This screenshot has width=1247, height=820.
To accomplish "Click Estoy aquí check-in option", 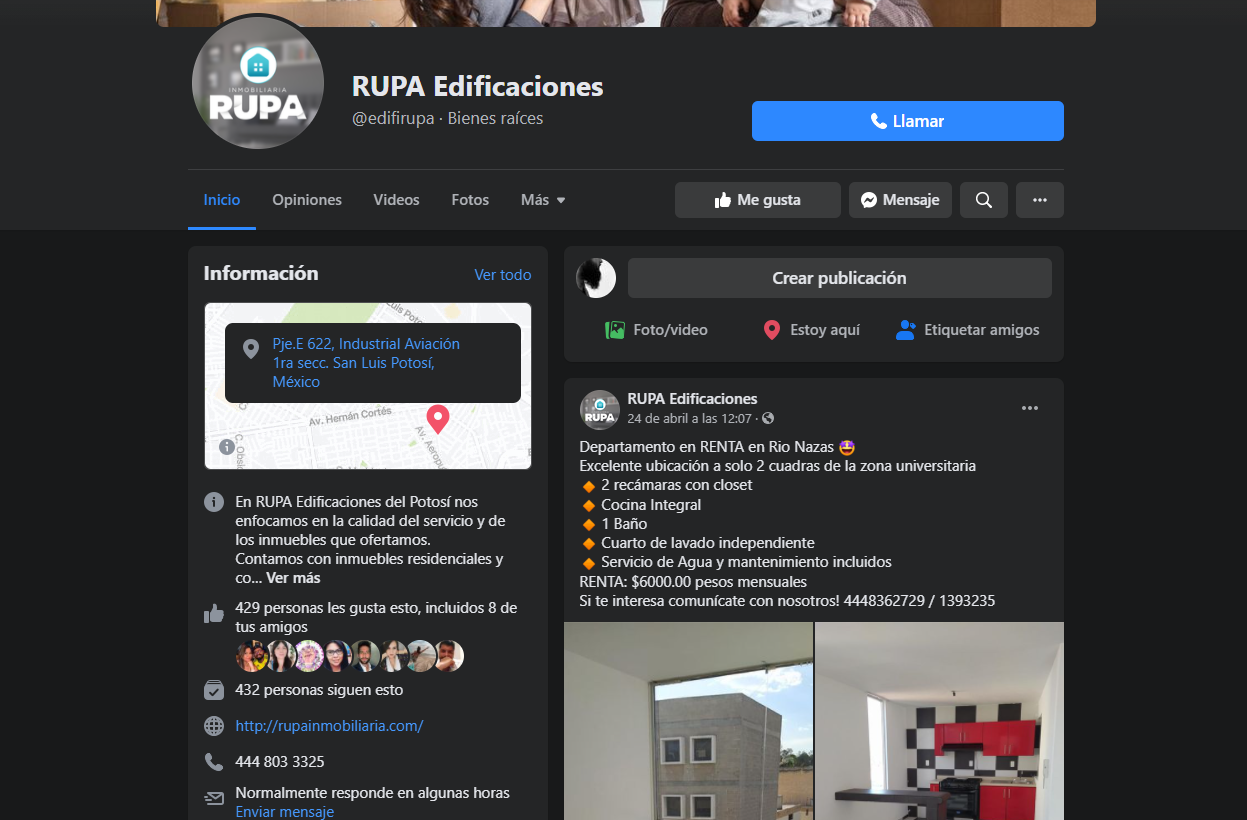I will pos(811,330).
